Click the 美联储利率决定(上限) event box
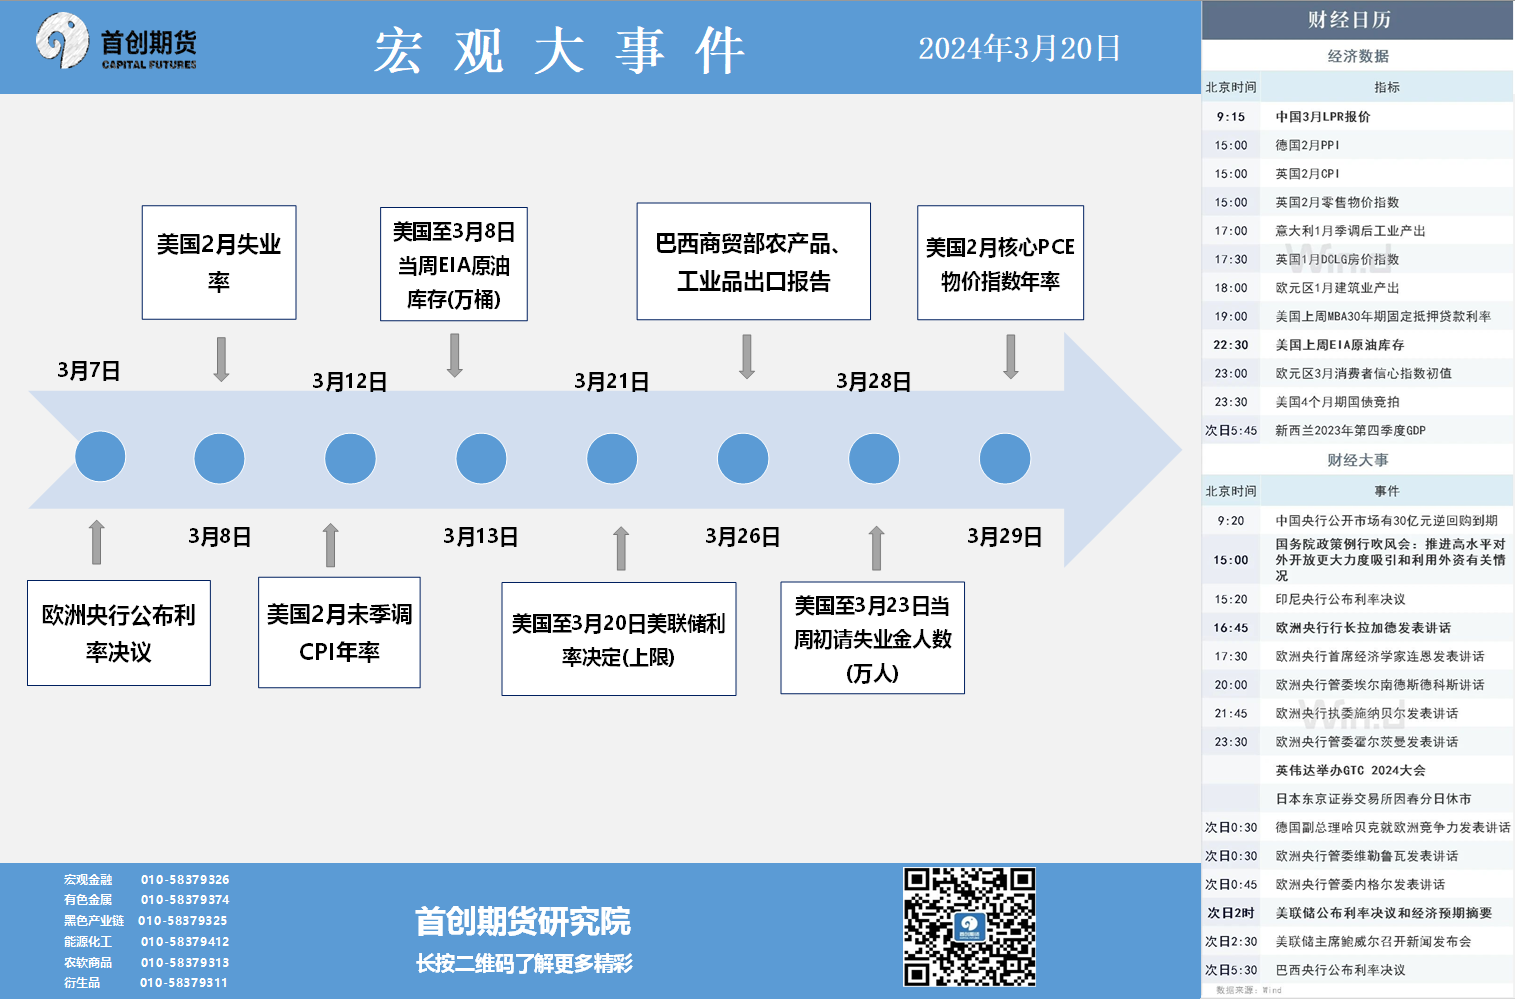 [x=619, y=639]
